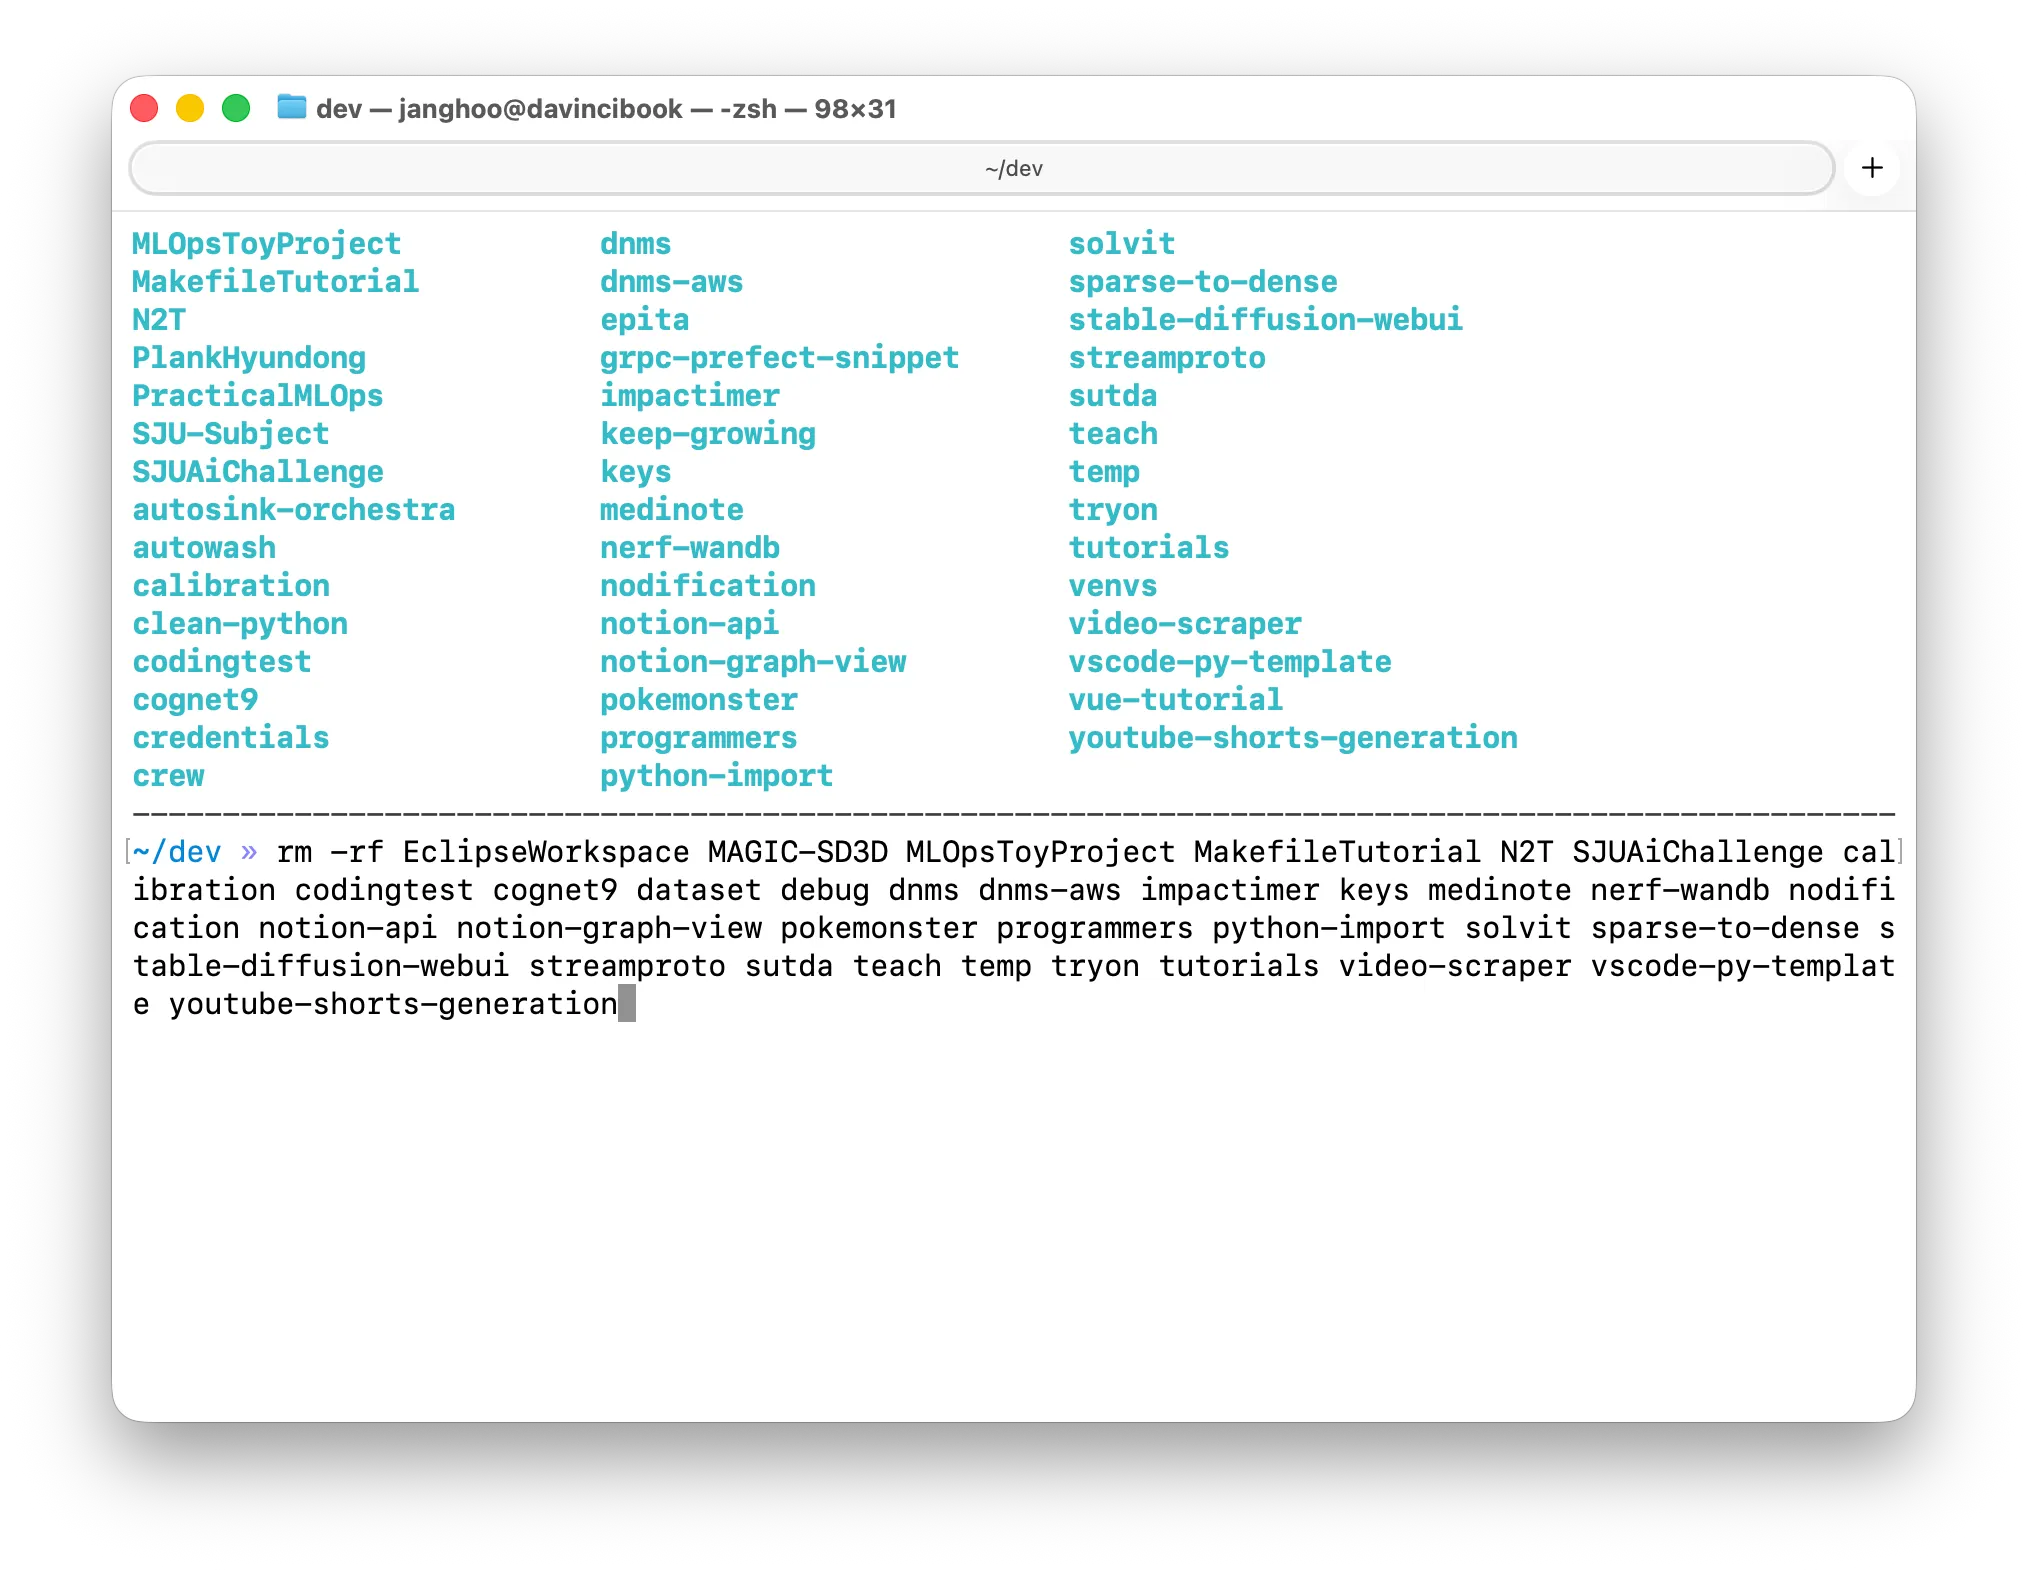Click the yellow minimize window button
This screenshot has width=2028, height=1570.
[190, 108]
